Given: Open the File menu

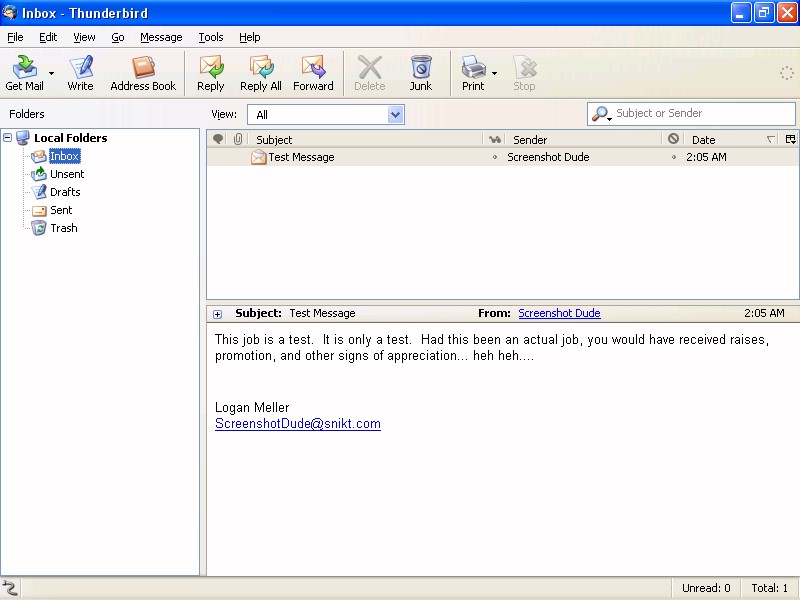Looking at the screenshot, I should 15,37.
